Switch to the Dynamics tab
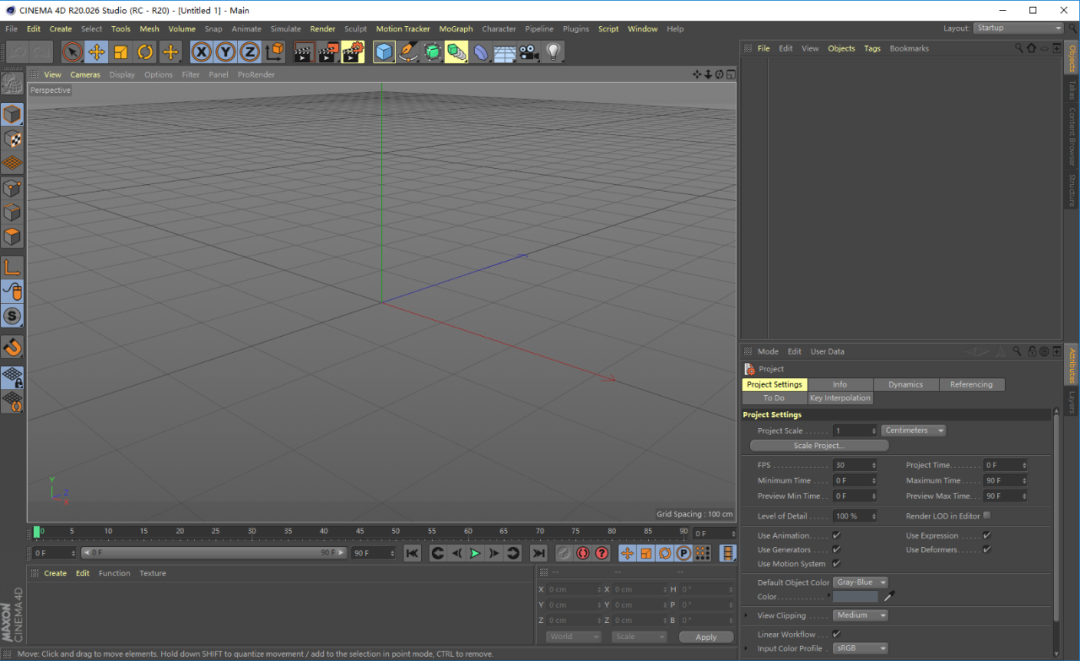 pyautogui.click(x=905, y=384)
